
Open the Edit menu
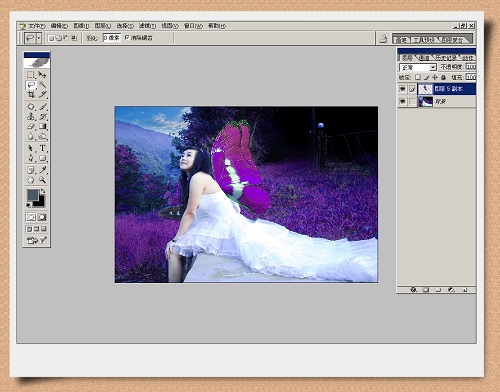pyautogui.click(x=59, y=26)
